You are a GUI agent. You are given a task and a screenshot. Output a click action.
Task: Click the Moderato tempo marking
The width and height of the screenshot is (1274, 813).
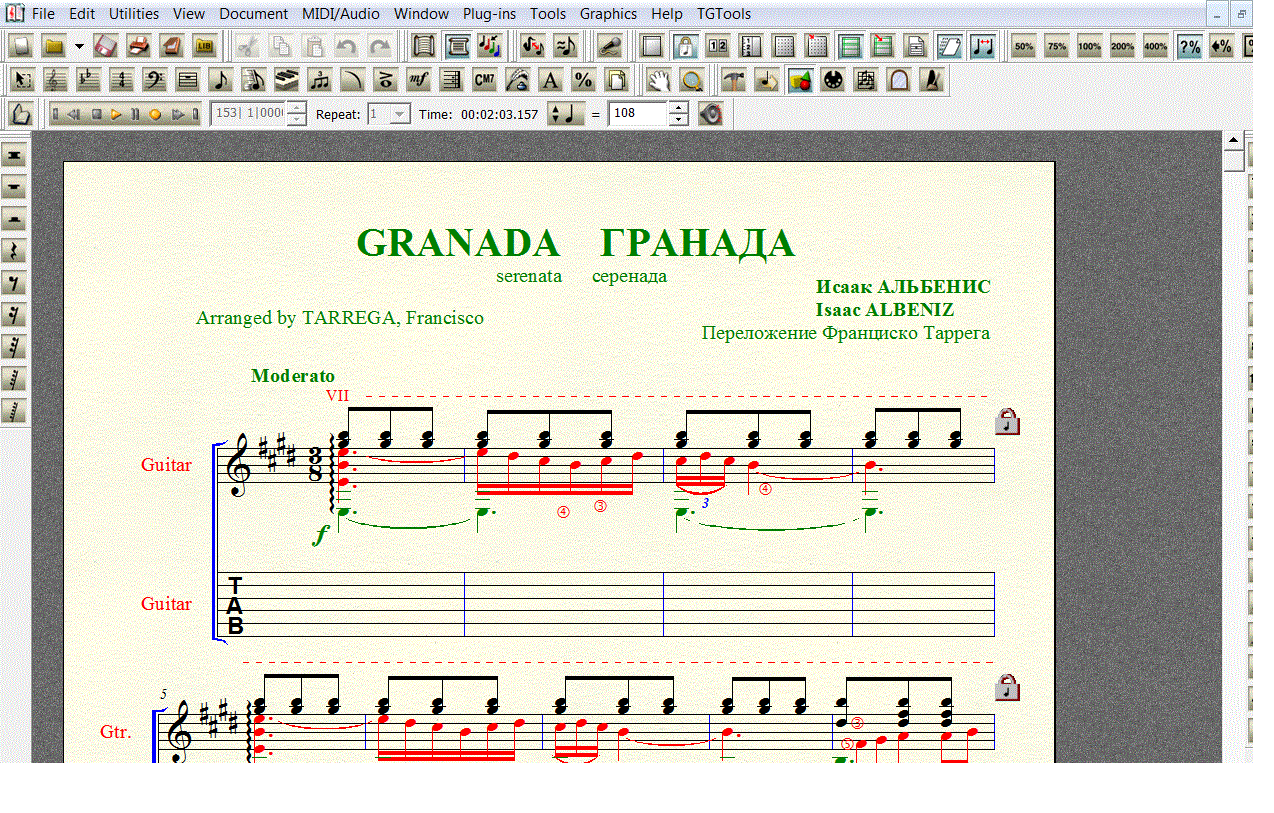pos(293,376)
